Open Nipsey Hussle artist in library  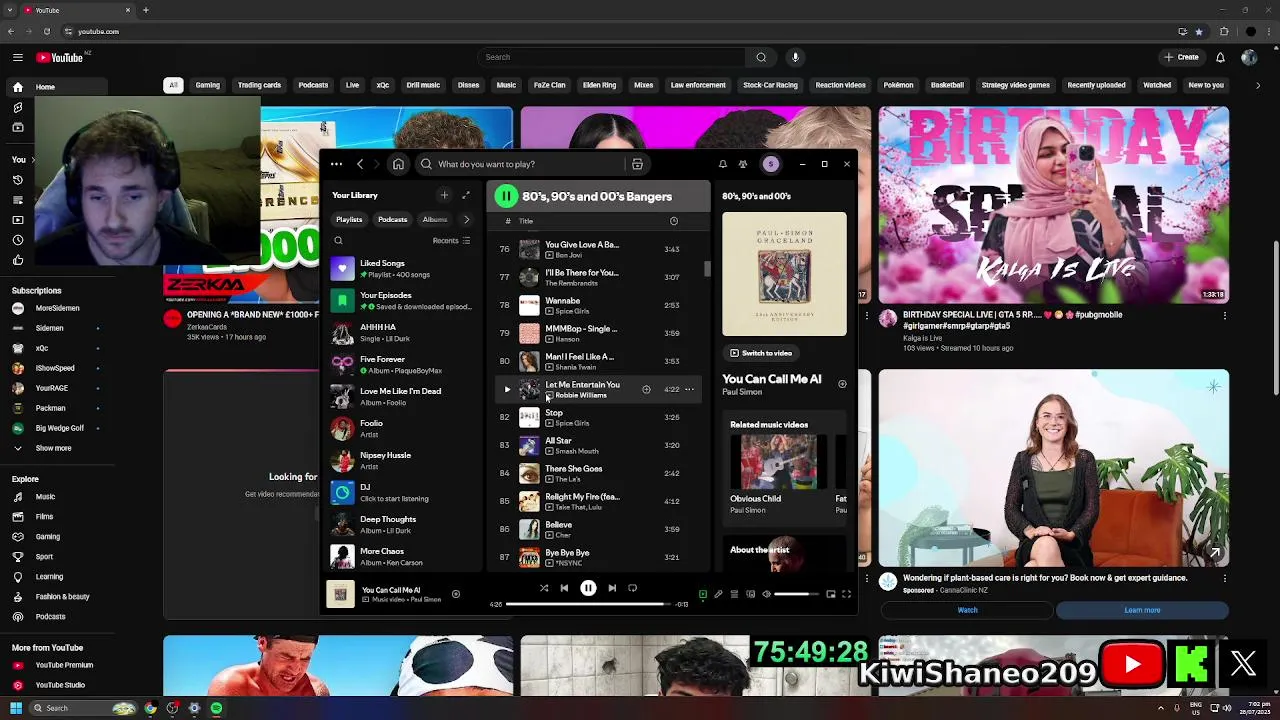pos(403,460)
